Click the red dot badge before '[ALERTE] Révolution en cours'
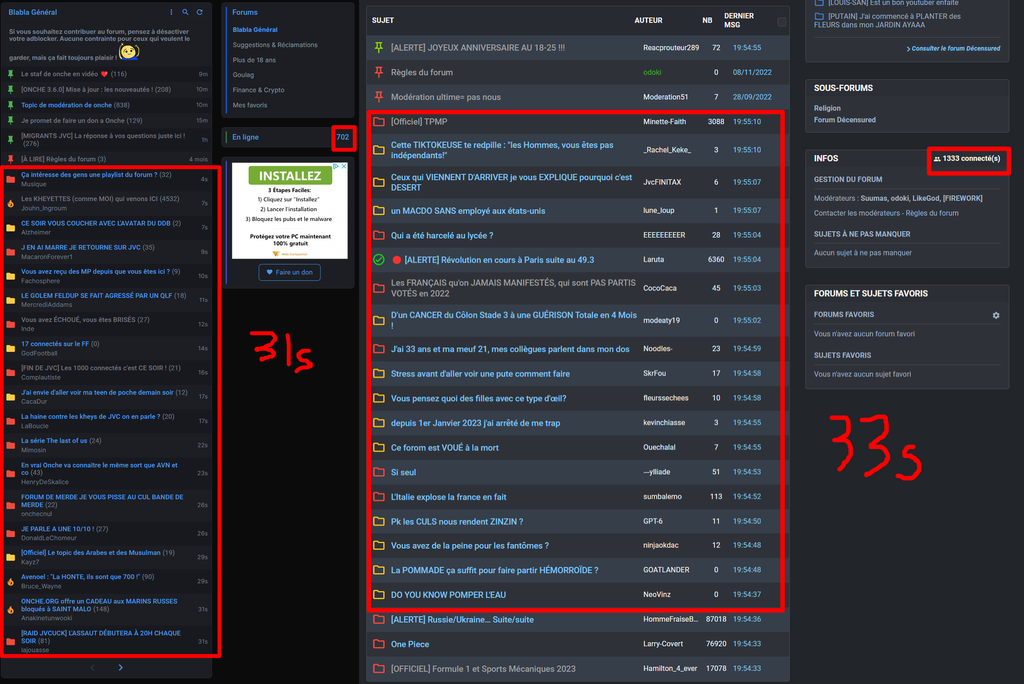 point(396,259)
